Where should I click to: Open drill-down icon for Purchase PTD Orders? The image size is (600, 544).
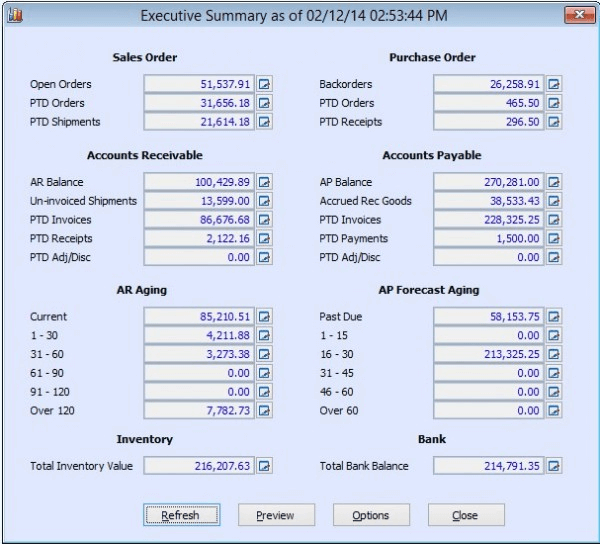click(x=554, y=103)
